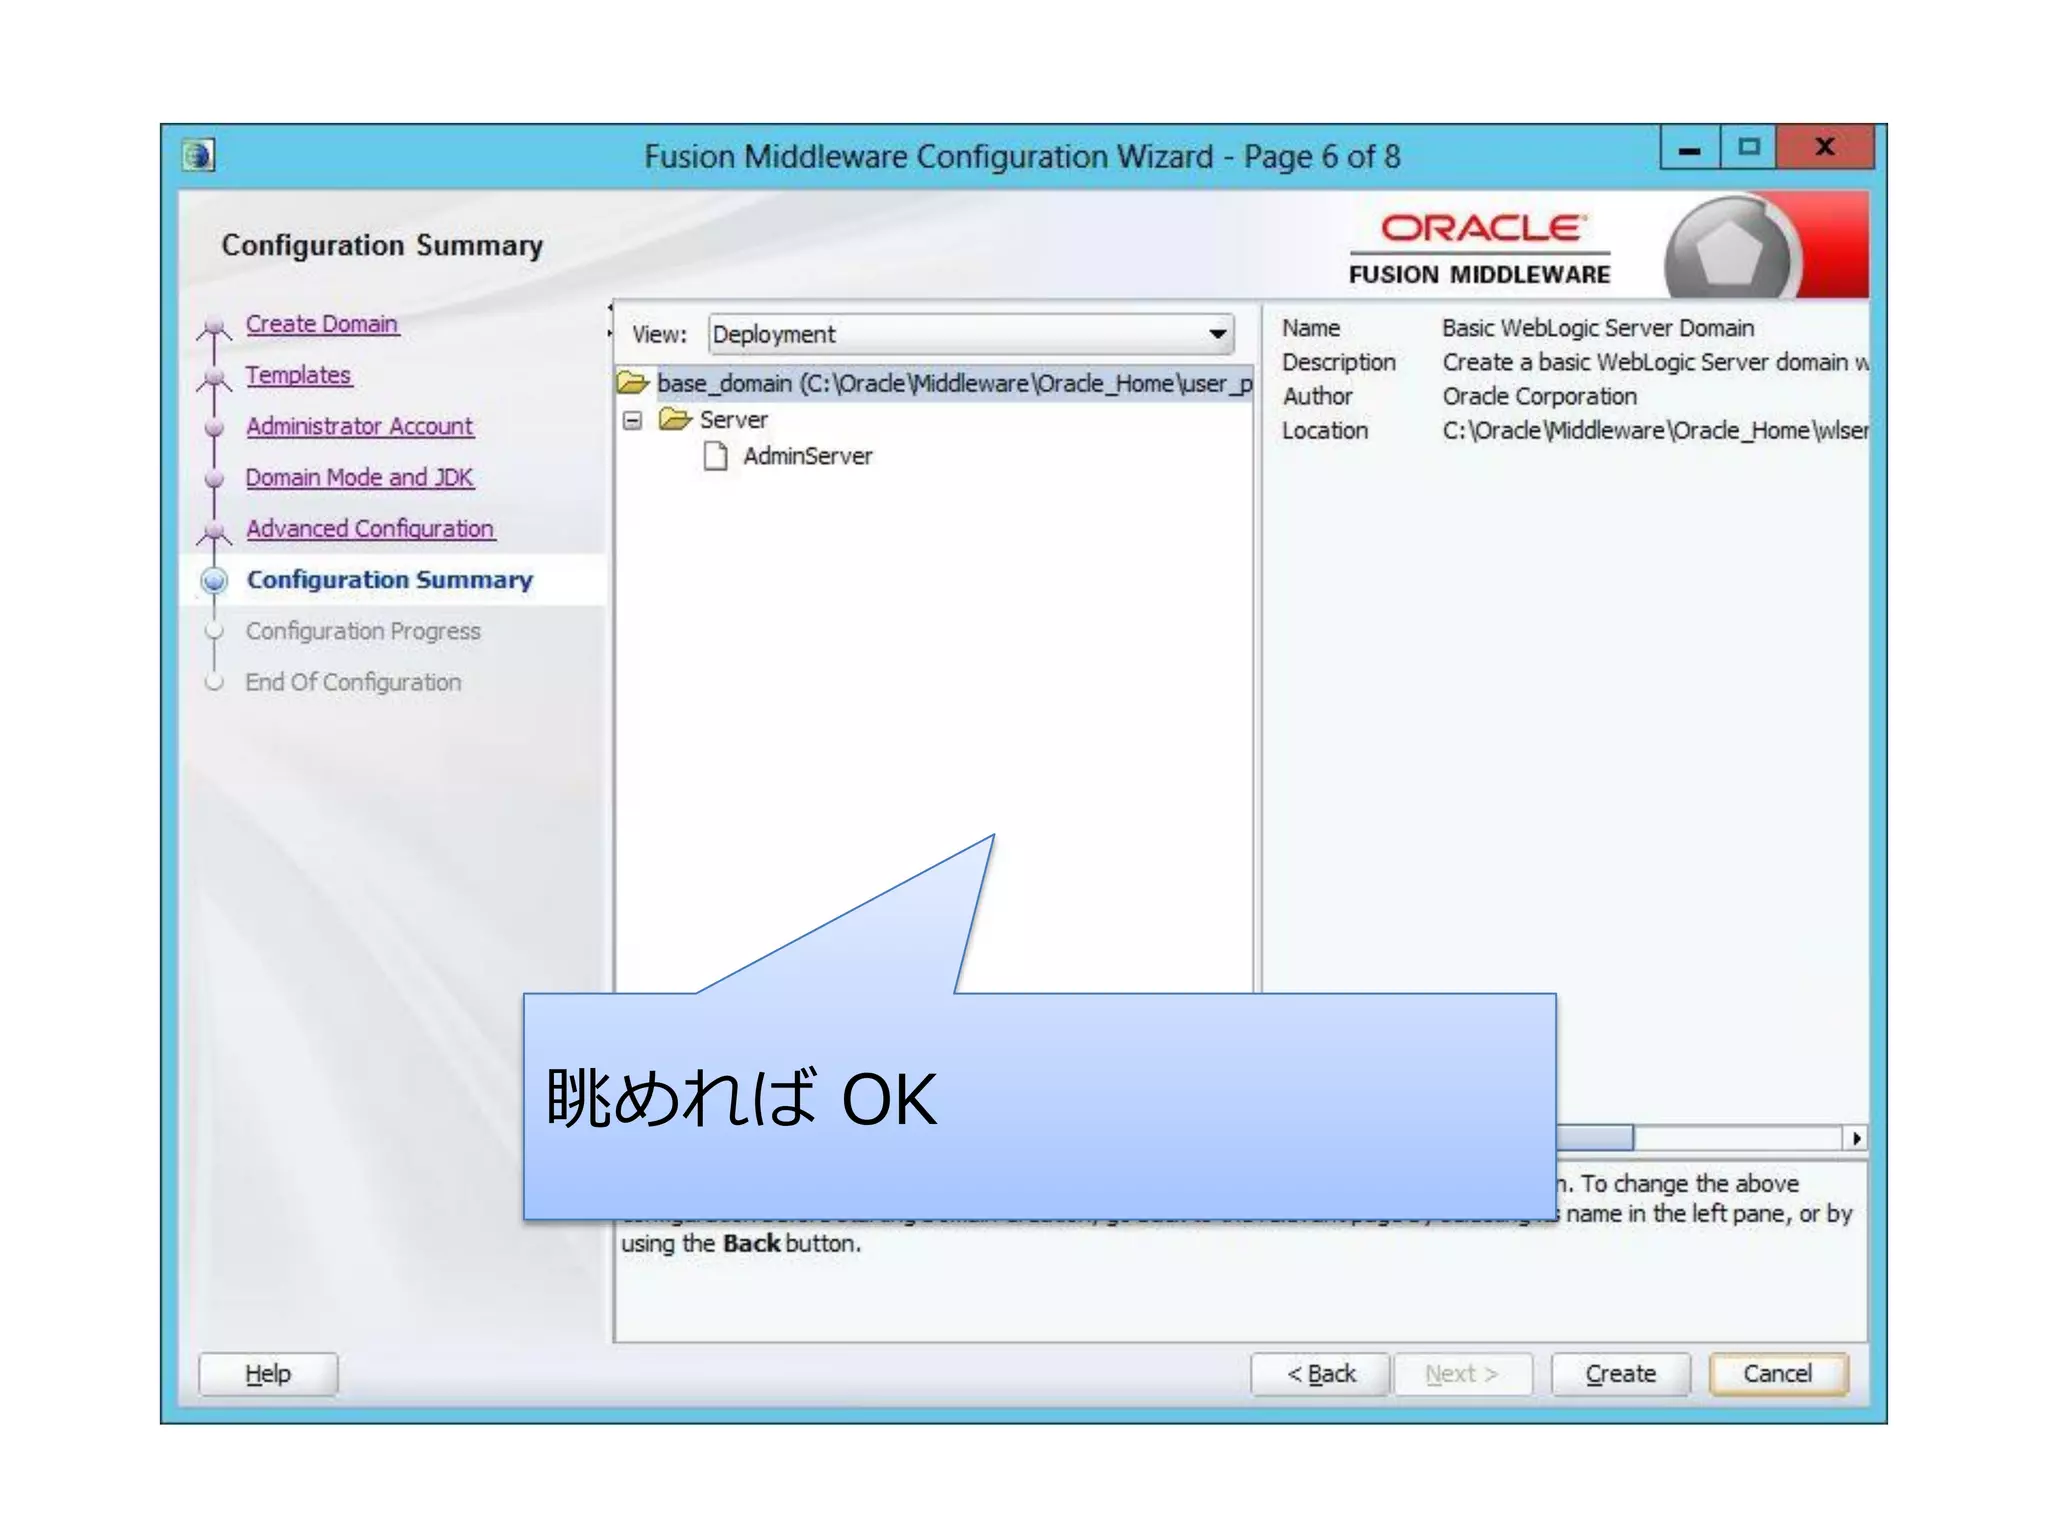This screenshot has height=1536, width=2048.
Task: Open the Templates step link
Action: (x=298, y=375)
